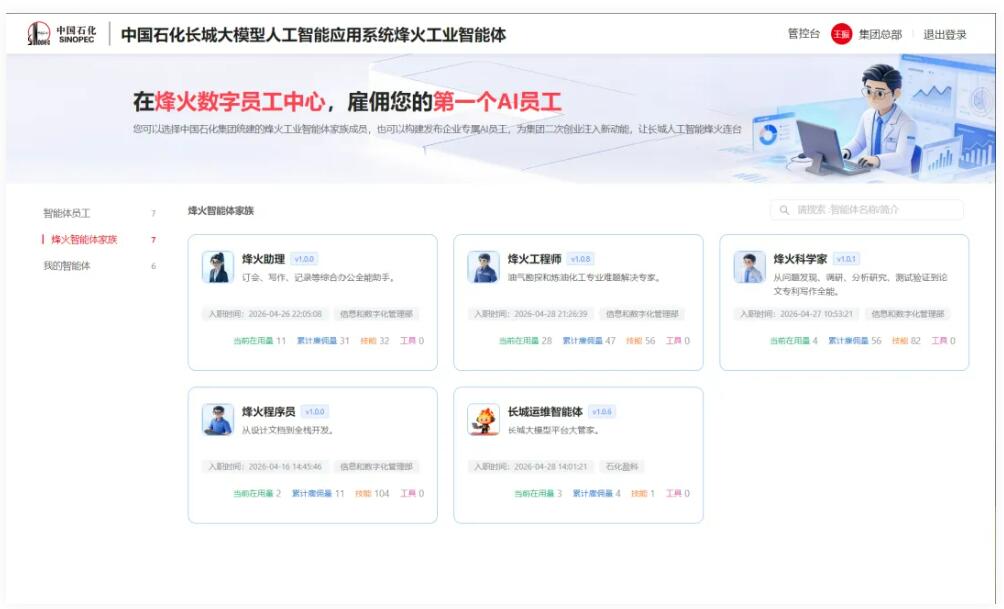Click 技能 82 on the 烽火科学家 card
This screenshot has height=609, width=1004.
906,341
